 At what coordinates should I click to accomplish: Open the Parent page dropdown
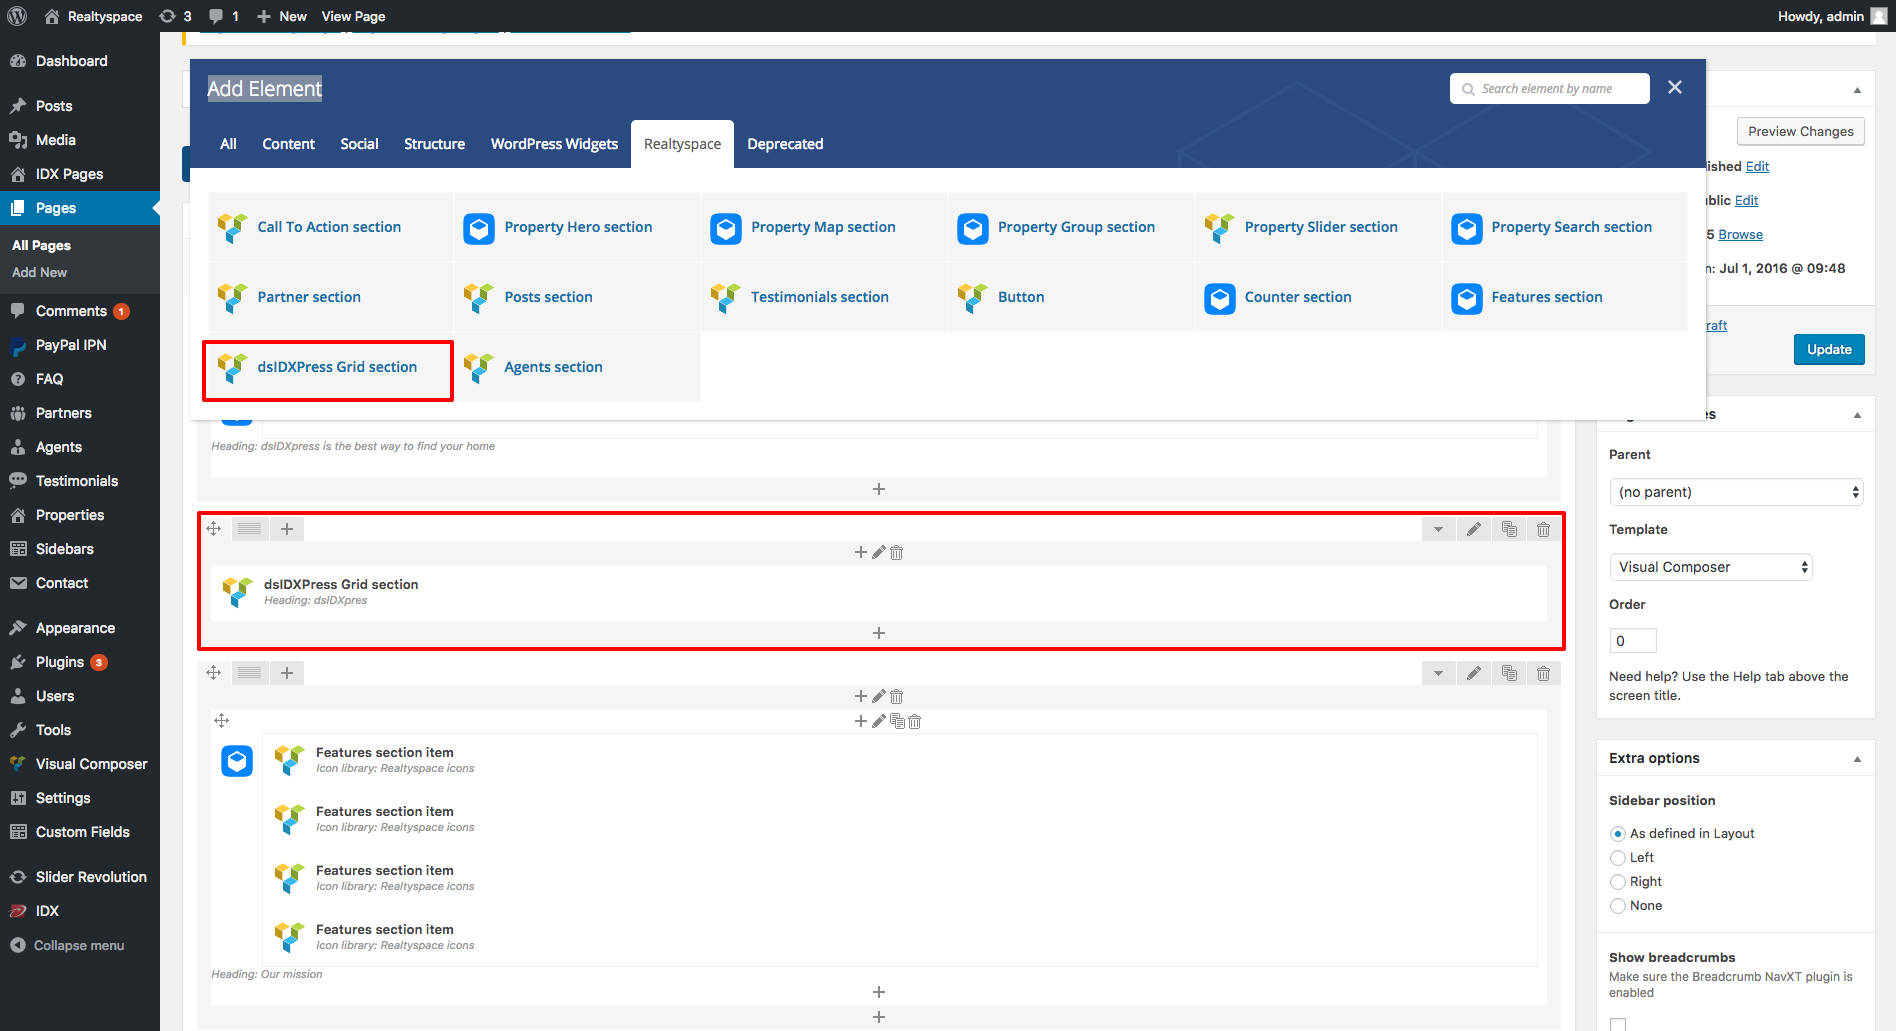[1736, 492]
